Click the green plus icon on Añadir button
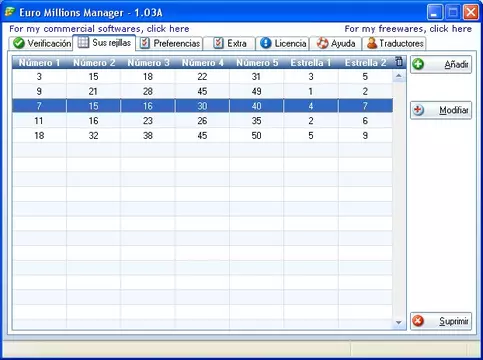The width and height of the screenshot is (483, 360). coord(418,64)
